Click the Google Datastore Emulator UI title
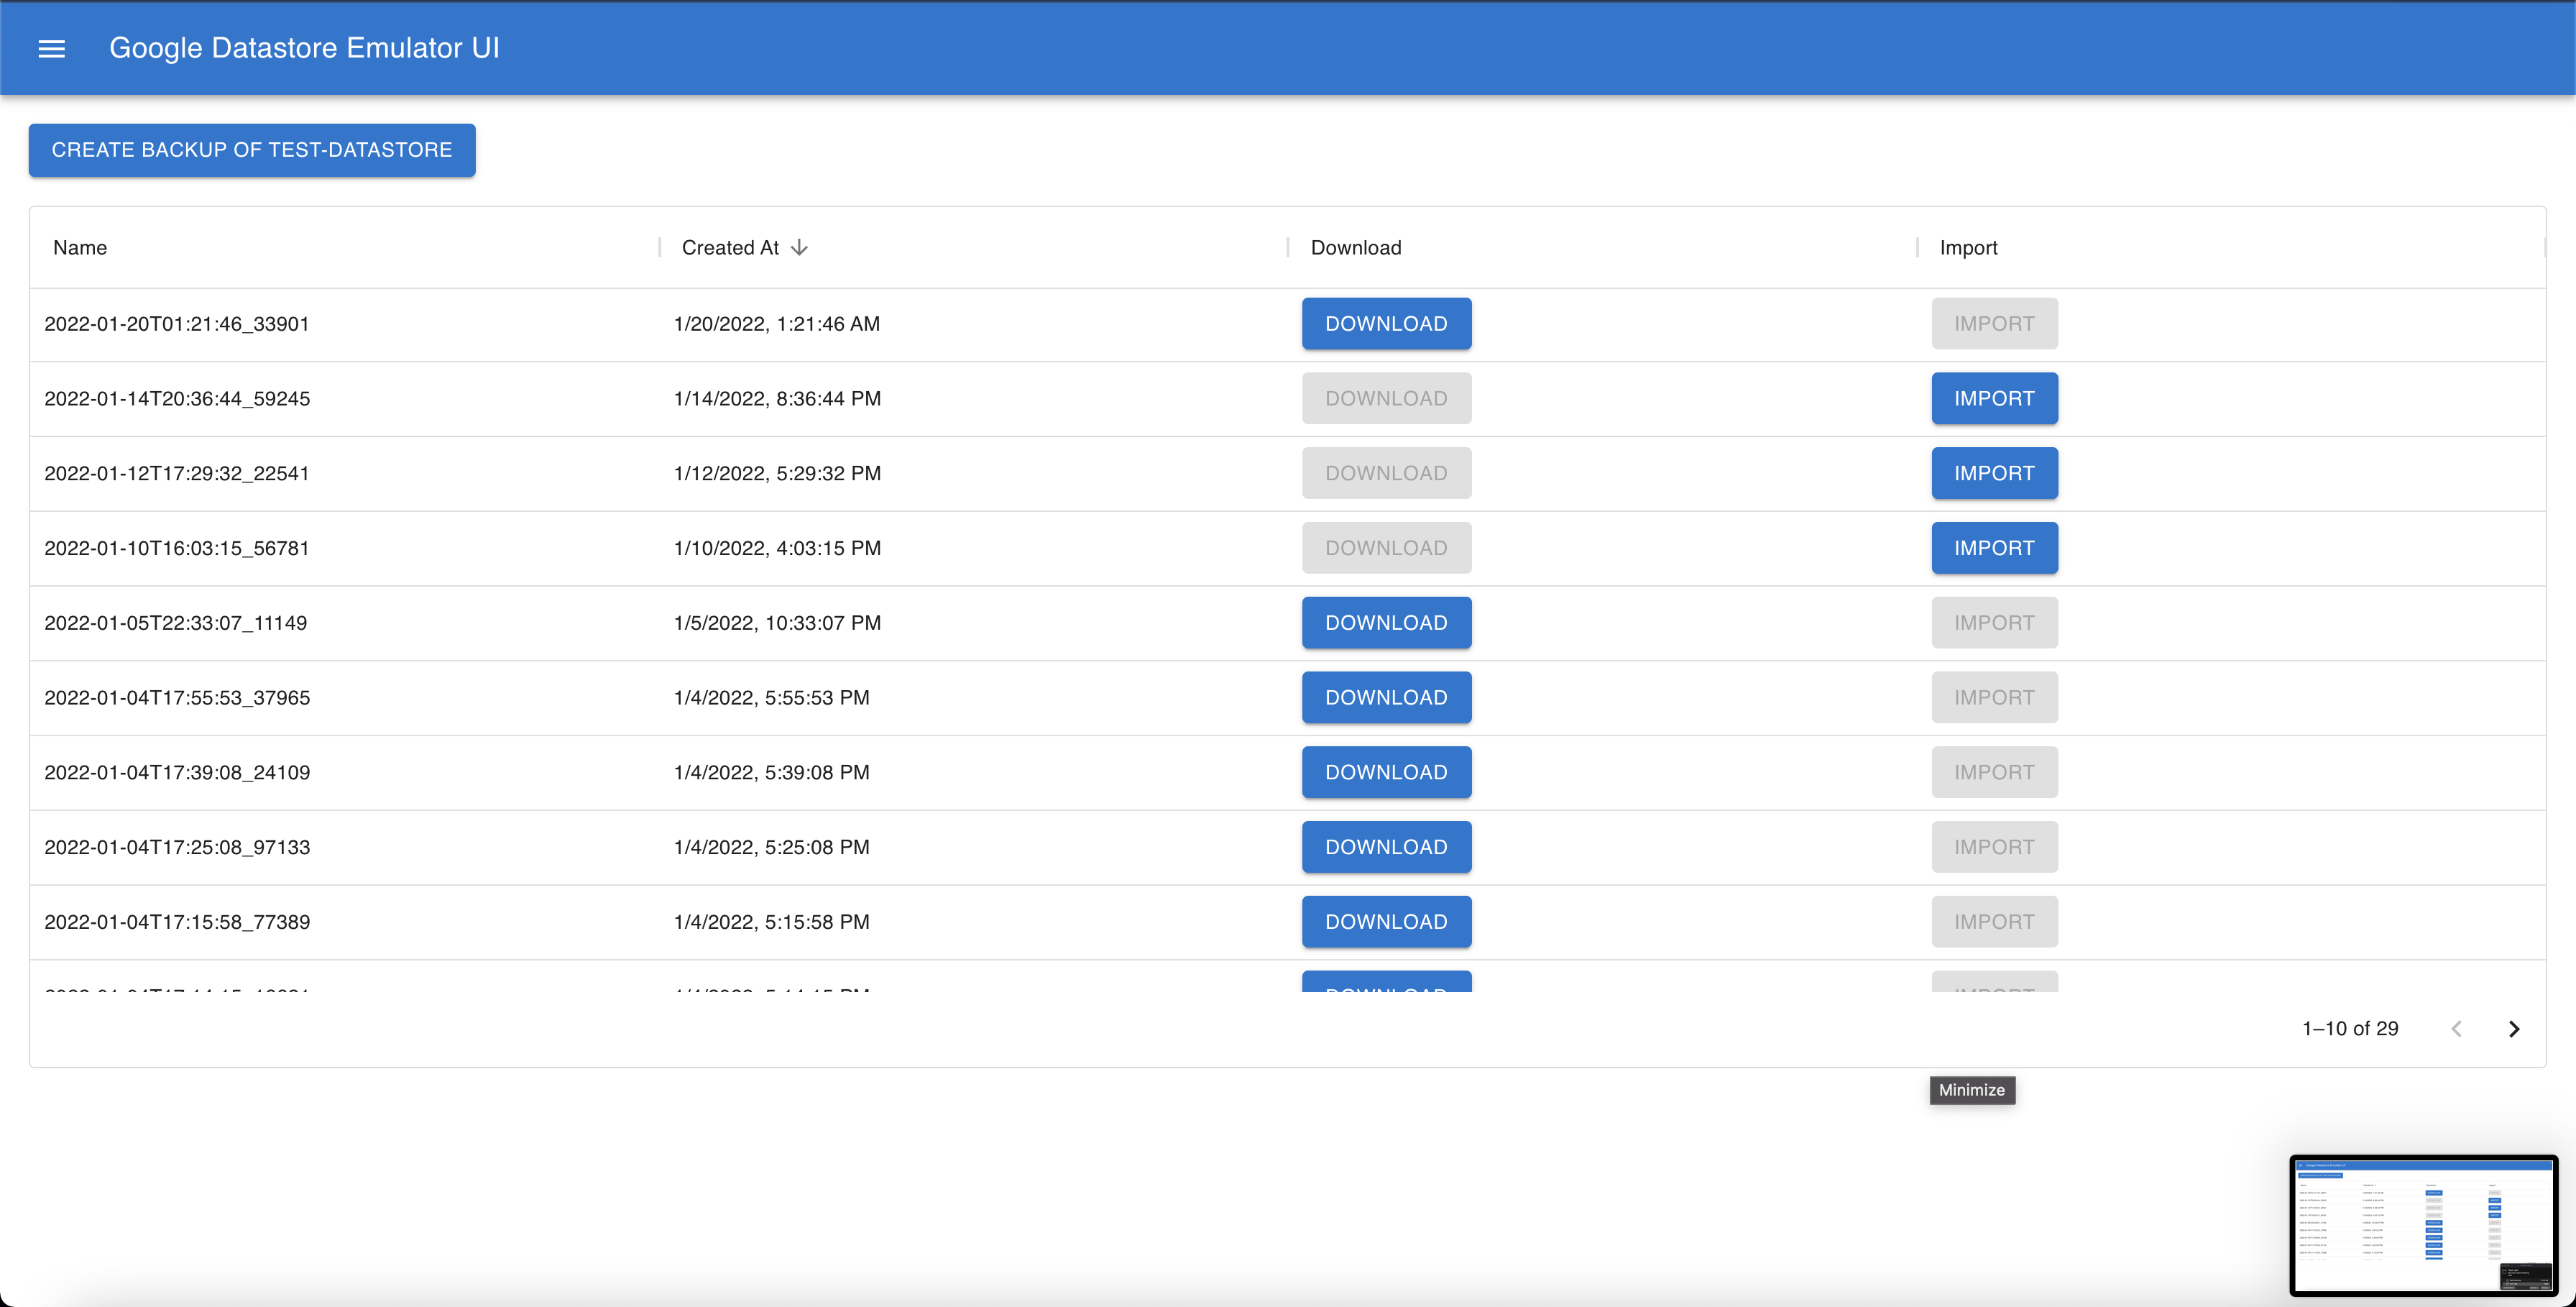The image size is (2576, 1307). point(304,48)
